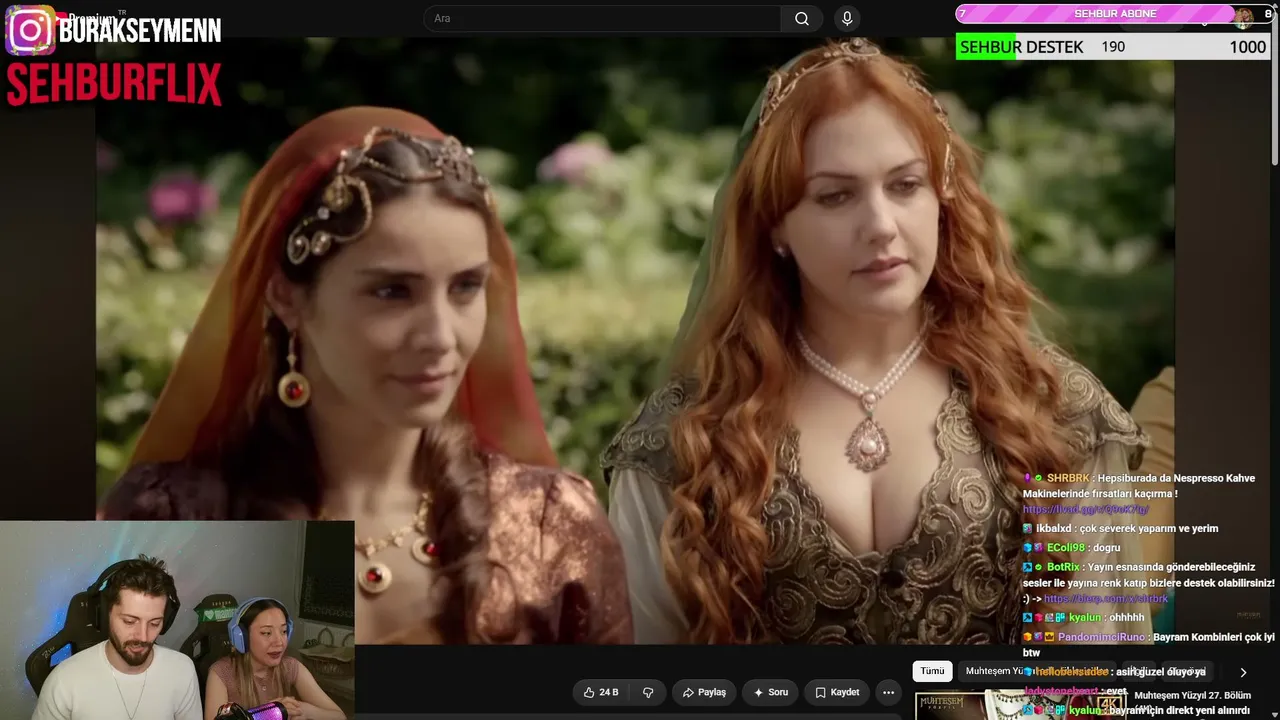This screenshot has height=720, width=1280.
Task: Click the search magnifier button
Action: [802, 18]
